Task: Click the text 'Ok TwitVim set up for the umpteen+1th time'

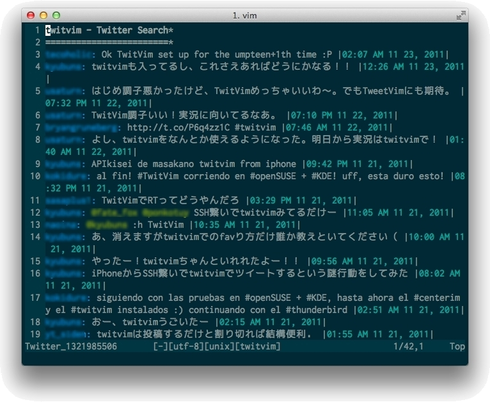Action: 209,55
